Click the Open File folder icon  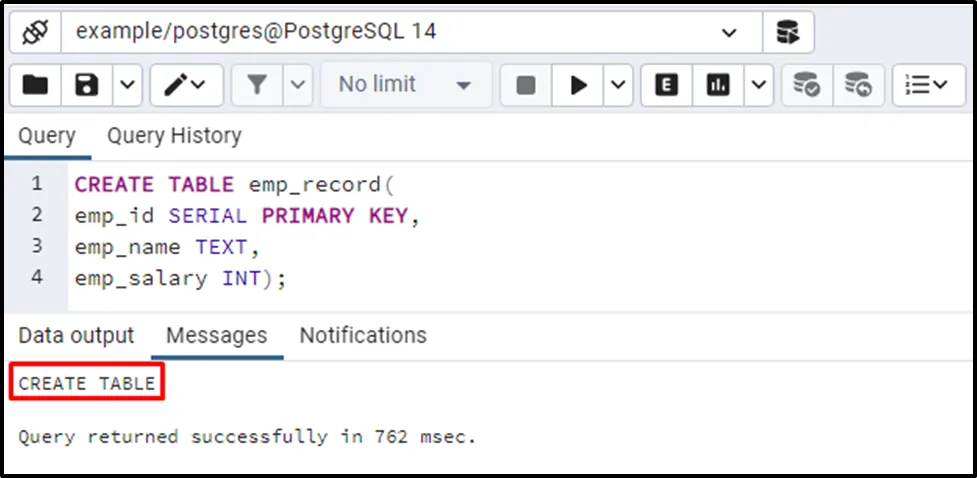pos(35,86)
